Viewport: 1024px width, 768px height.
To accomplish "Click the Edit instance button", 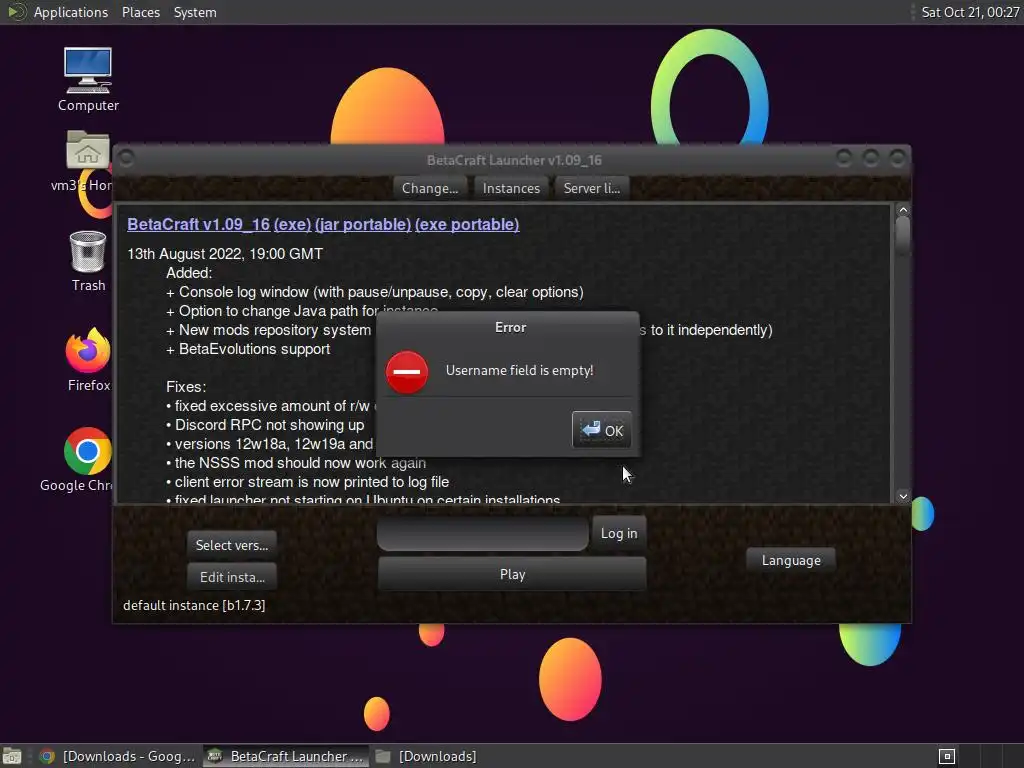I will (232, 577).
